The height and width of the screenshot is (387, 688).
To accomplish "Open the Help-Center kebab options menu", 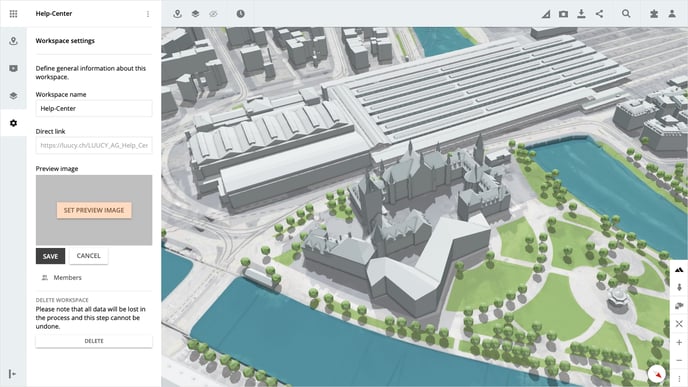I will coord(148,14).
